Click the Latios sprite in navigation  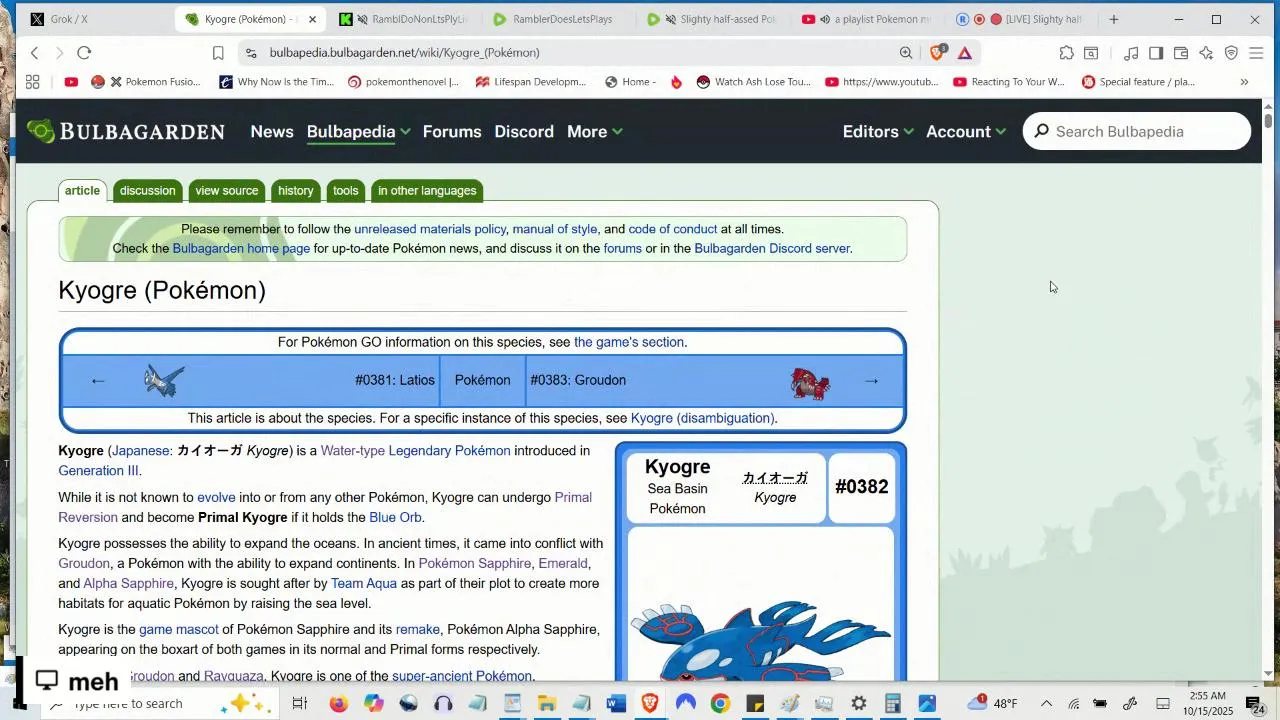coord(164,380)
